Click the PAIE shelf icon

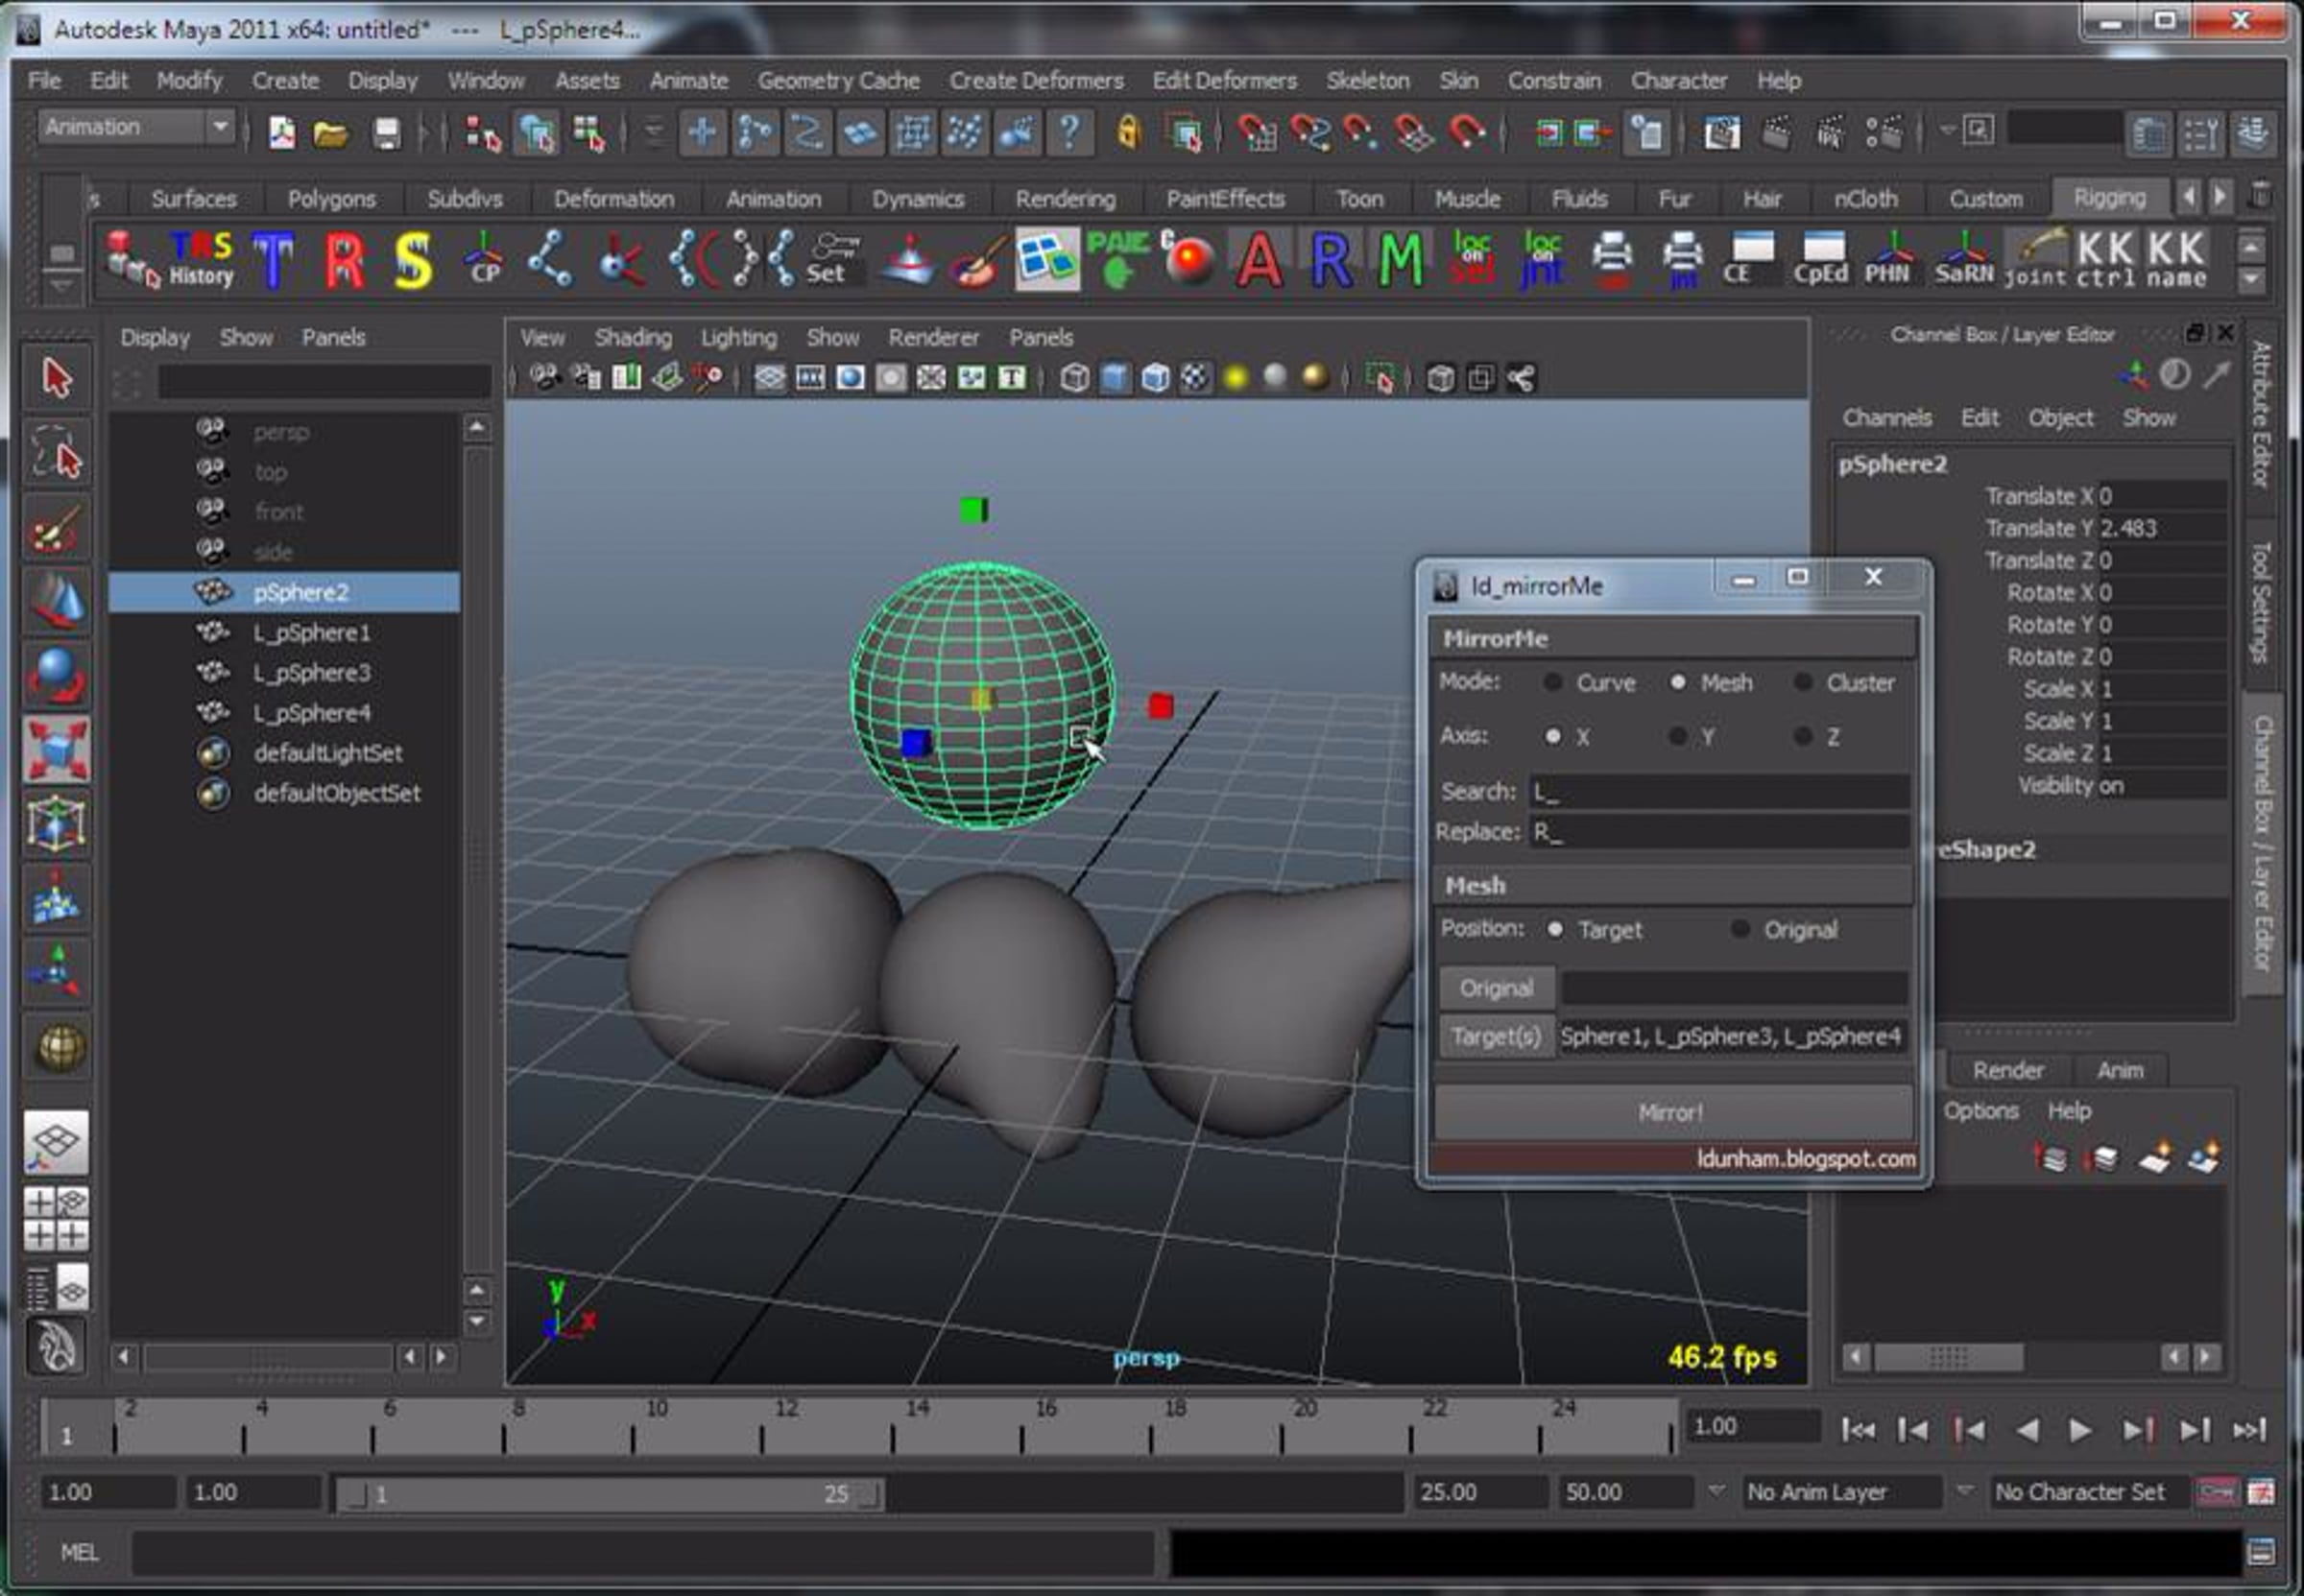pyautogui.click(x=1118, y=260)
